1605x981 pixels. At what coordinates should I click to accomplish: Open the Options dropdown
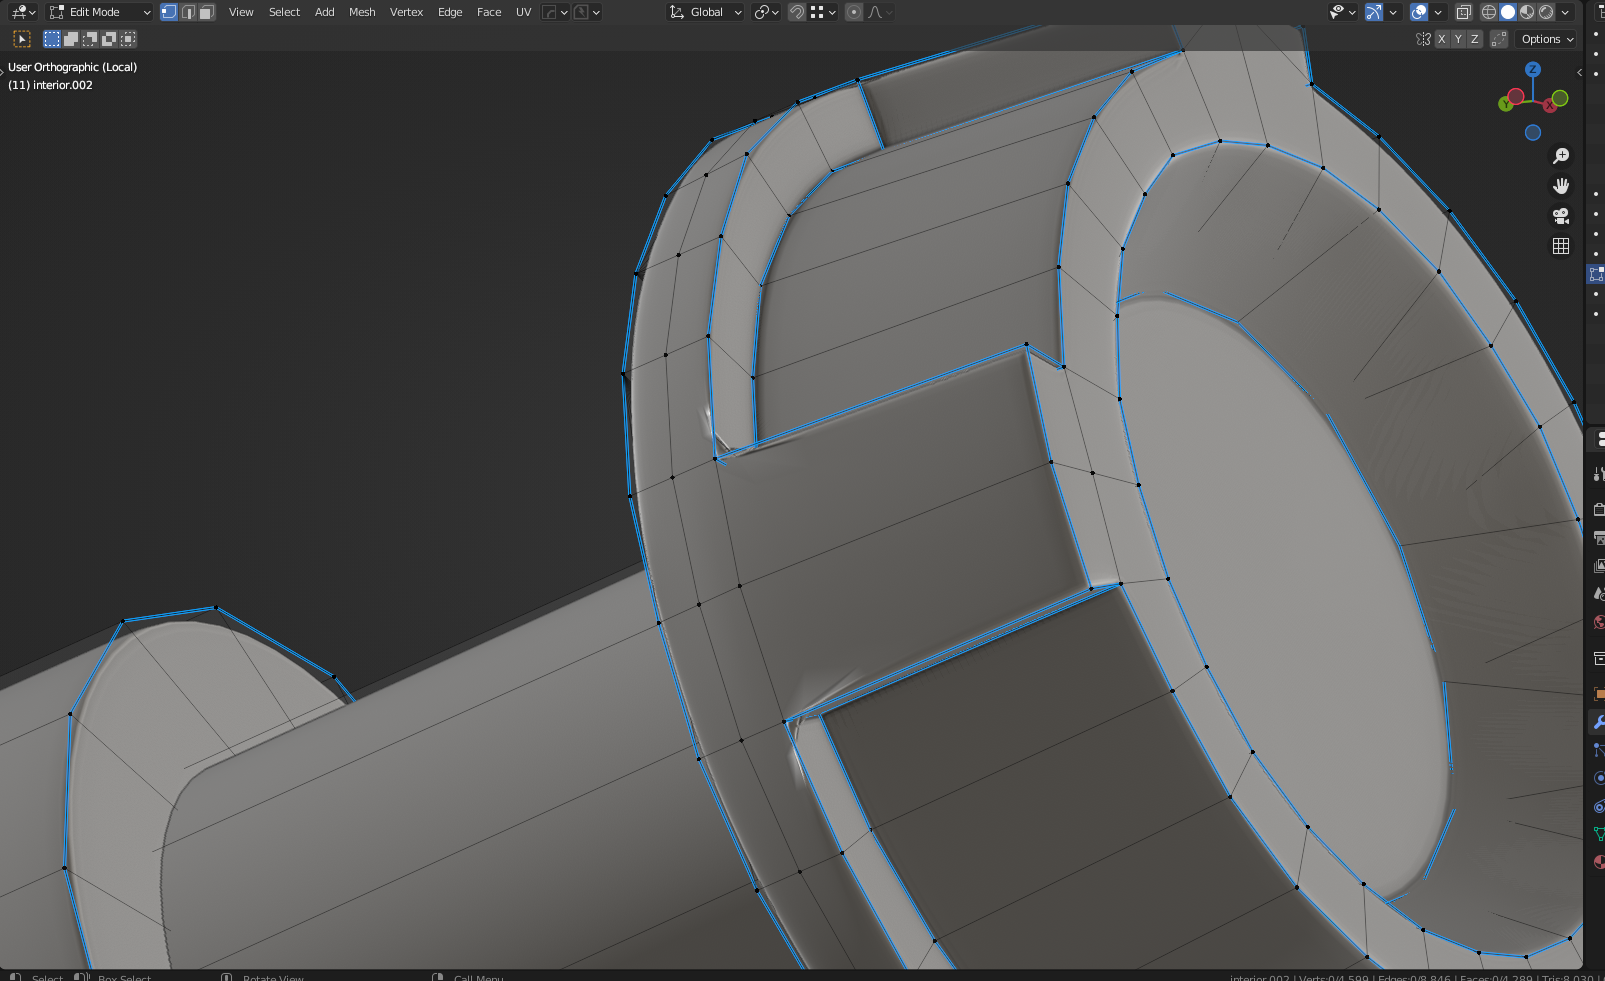coord(1547,39)
